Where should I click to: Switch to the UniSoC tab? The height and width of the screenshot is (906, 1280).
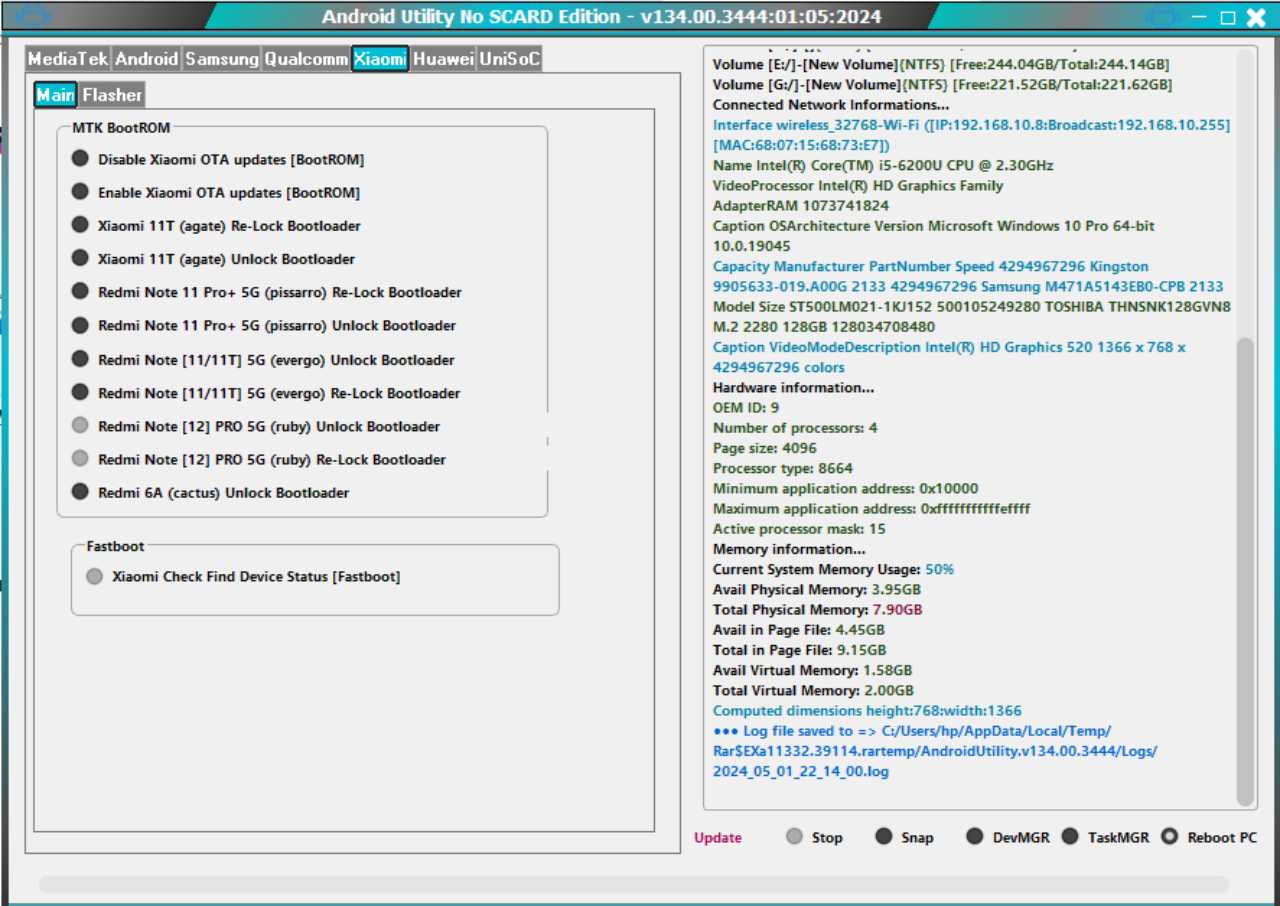click(x=510, y=59)
